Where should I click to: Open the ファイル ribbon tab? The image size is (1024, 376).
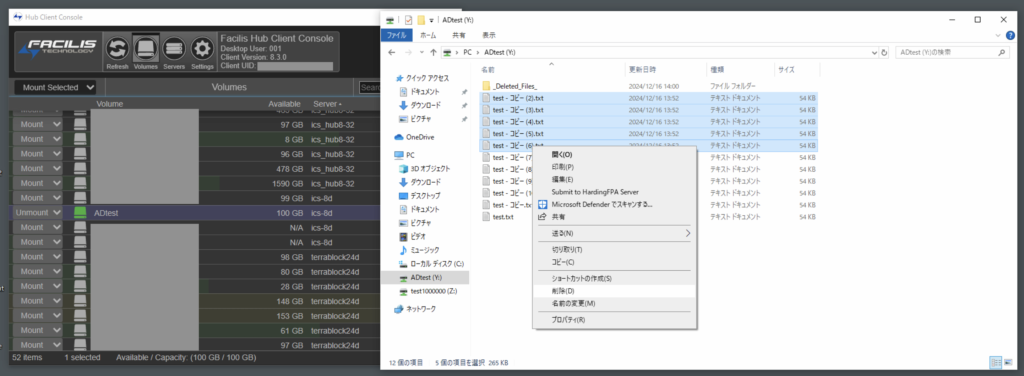click(x=396, y=35)
